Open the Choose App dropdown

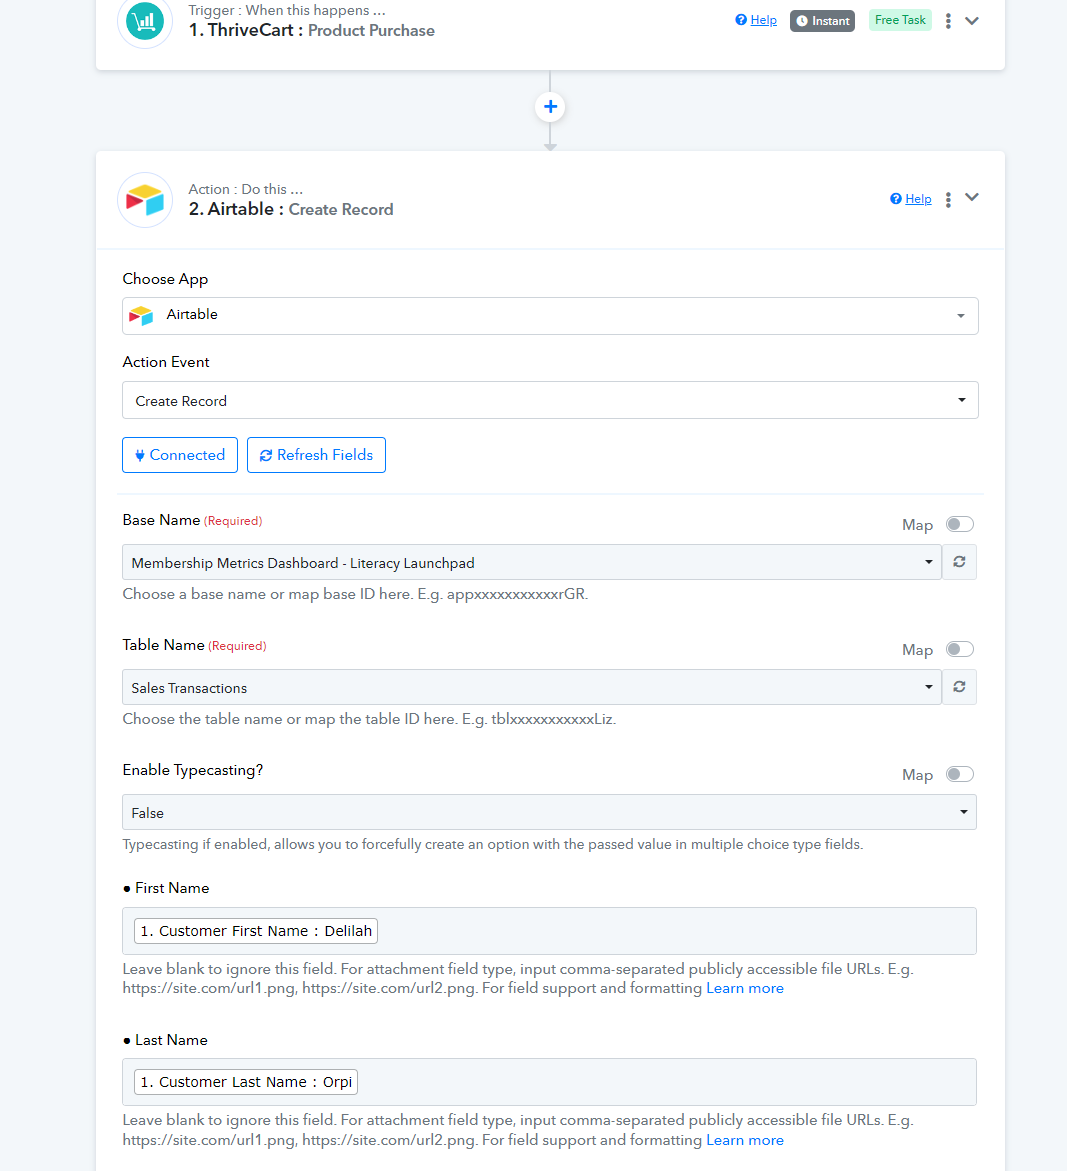pos(550,316)
